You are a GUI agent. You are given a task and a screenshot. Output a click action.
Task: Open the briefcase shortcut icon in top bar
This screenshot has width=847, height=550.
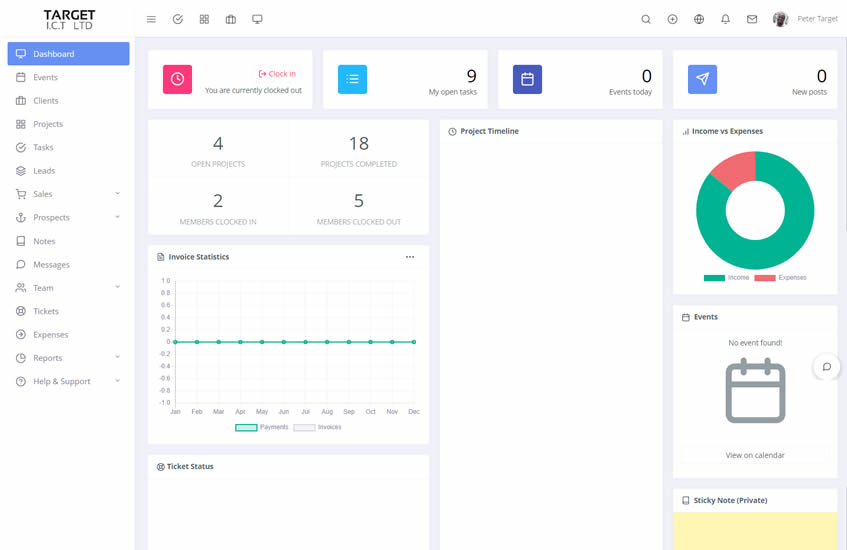click(231, 19)
